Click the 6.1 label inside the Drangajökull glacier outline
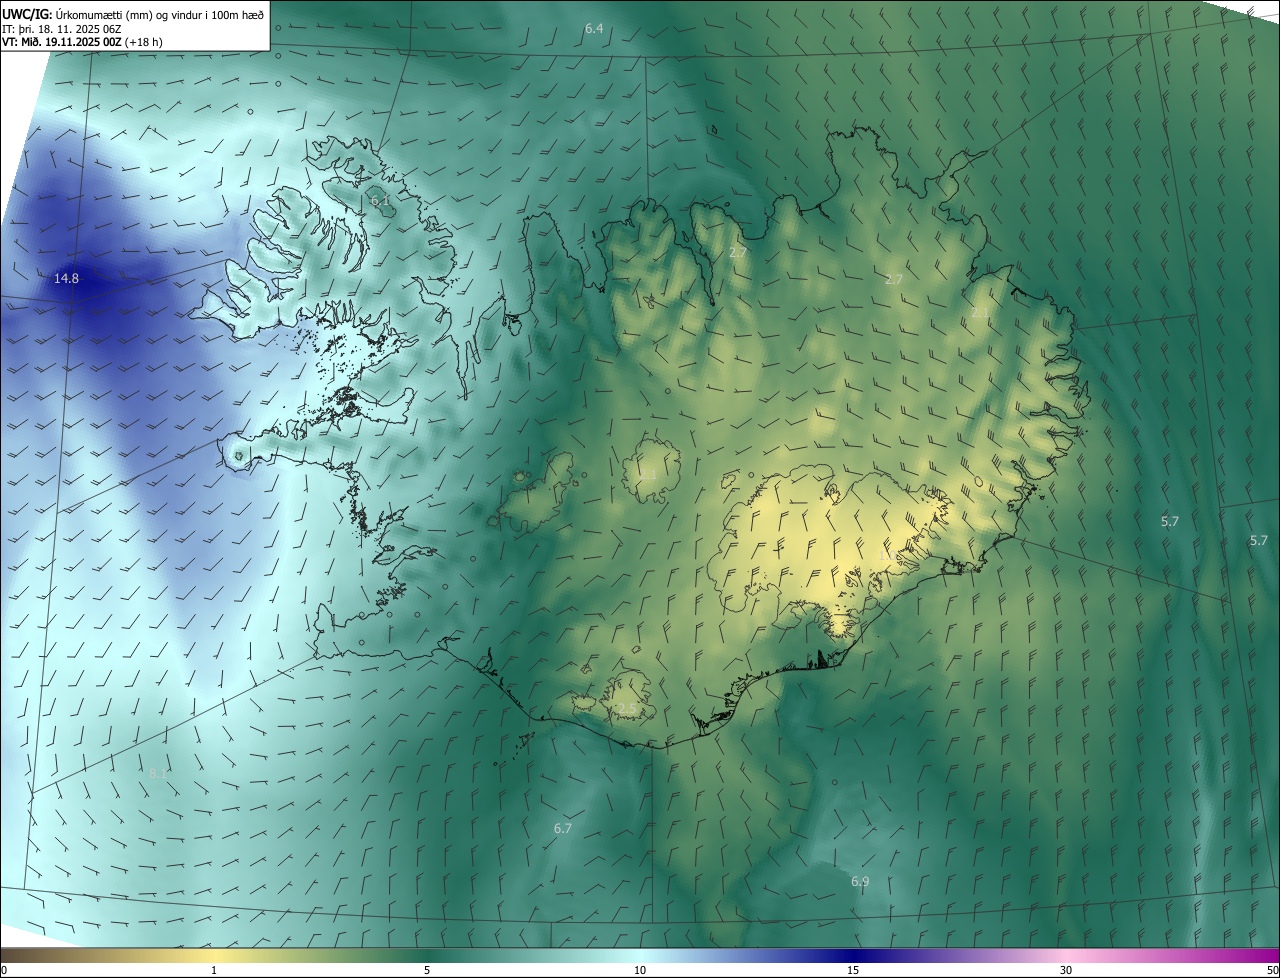 click(x=380, y=201)
